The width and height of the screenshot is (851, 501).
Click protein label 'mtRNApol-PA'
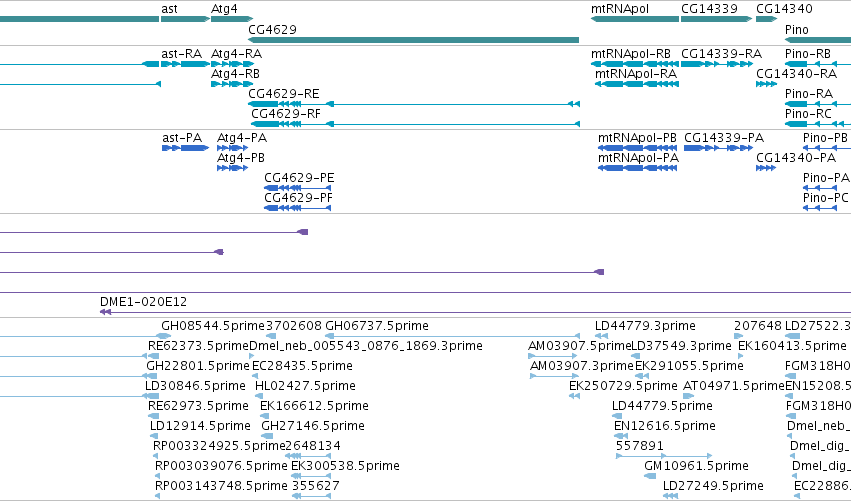pyautogui.click(x=638, y=158)
